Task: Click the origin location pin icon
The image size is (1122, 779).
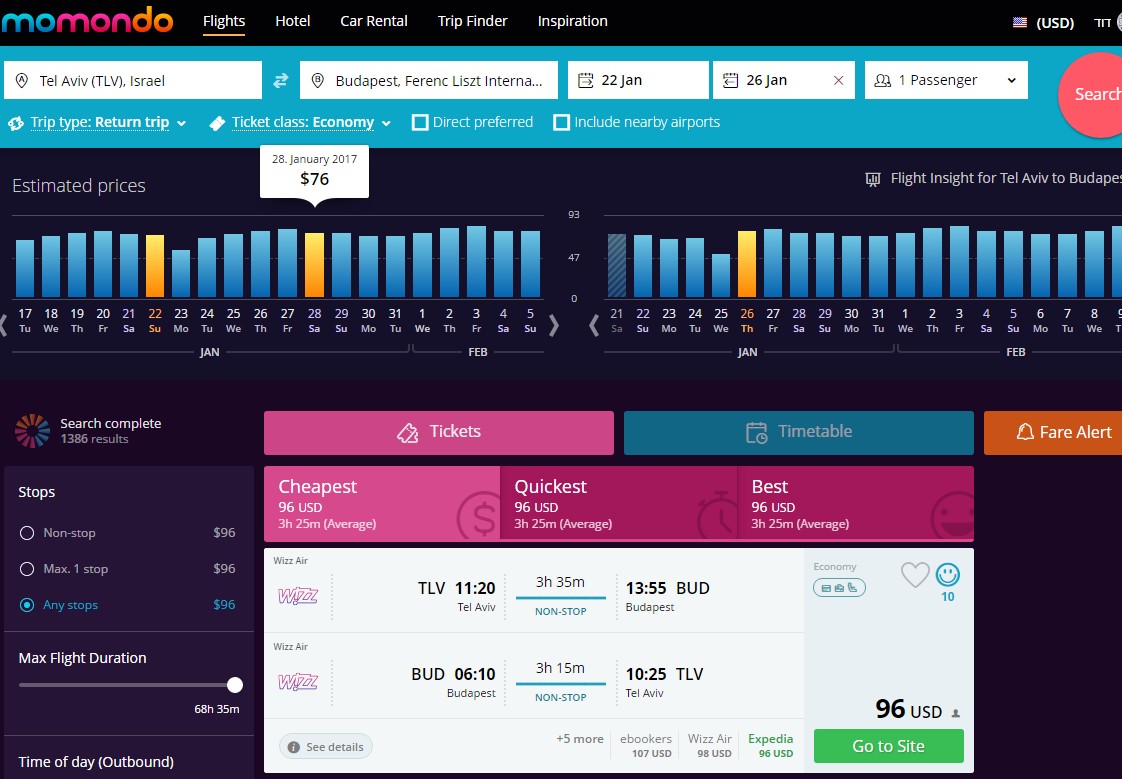Action: (21, 80)
